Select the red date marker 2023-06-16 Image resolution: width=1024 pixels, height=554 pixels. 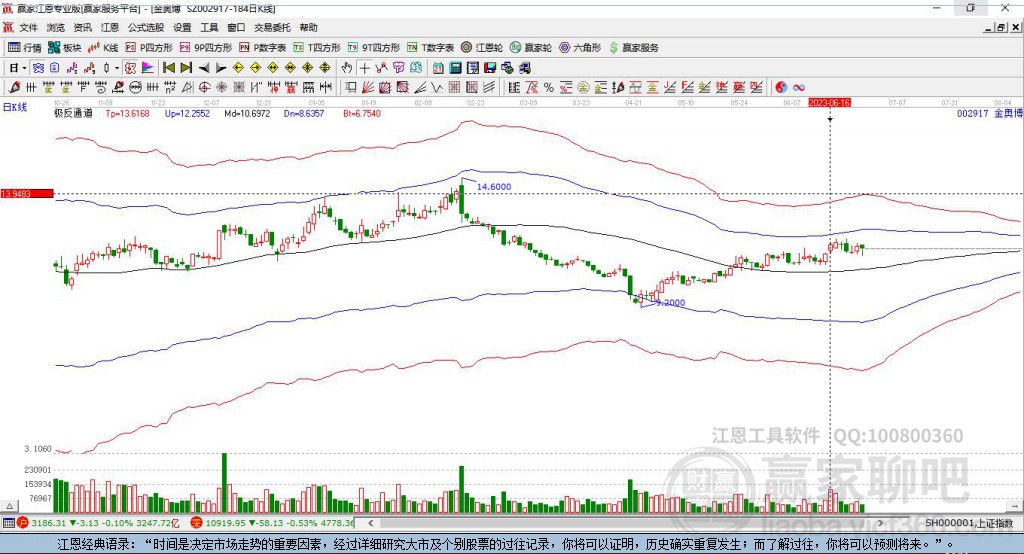pyautogui.click(x=829, y=103)
